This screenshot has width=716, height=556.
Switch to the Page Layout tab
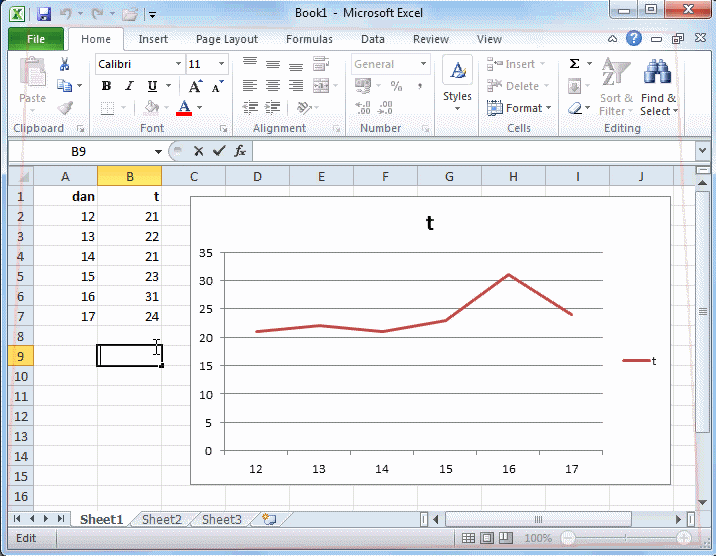(x=227, y=39)
